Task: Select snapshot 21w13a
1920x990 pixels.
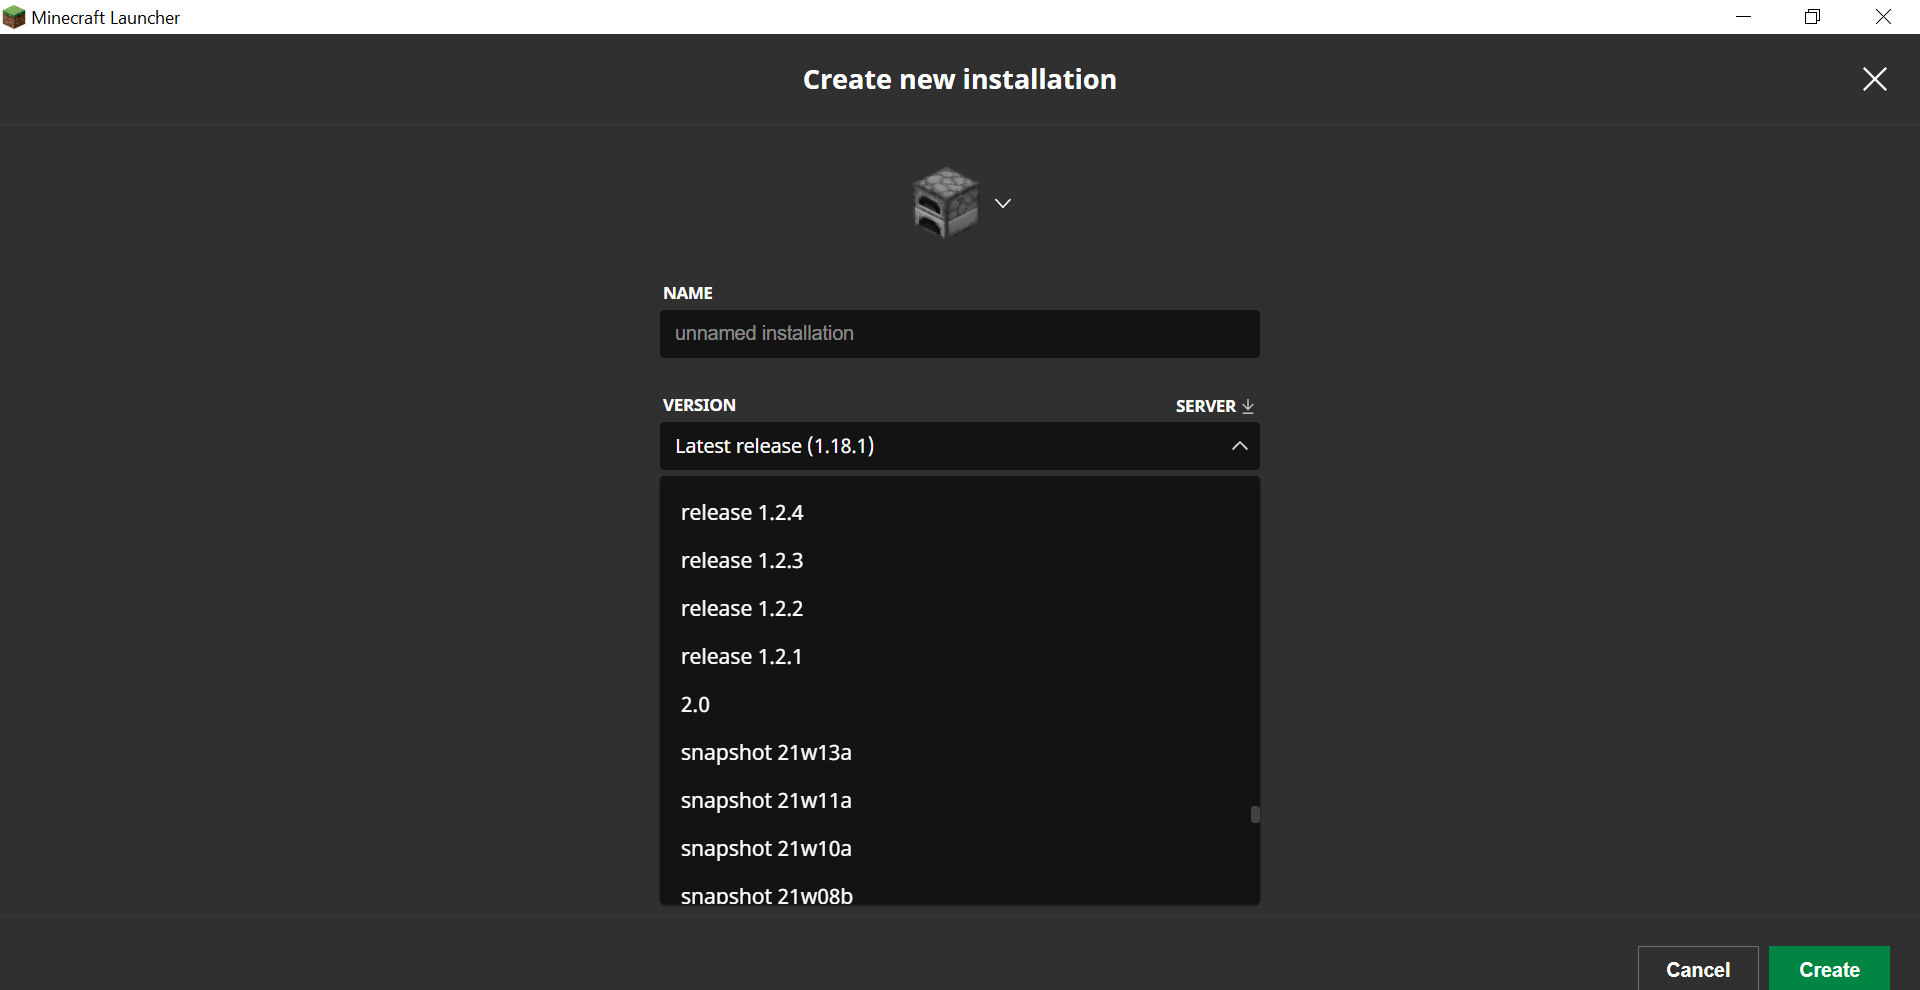Action: (766, 753)
